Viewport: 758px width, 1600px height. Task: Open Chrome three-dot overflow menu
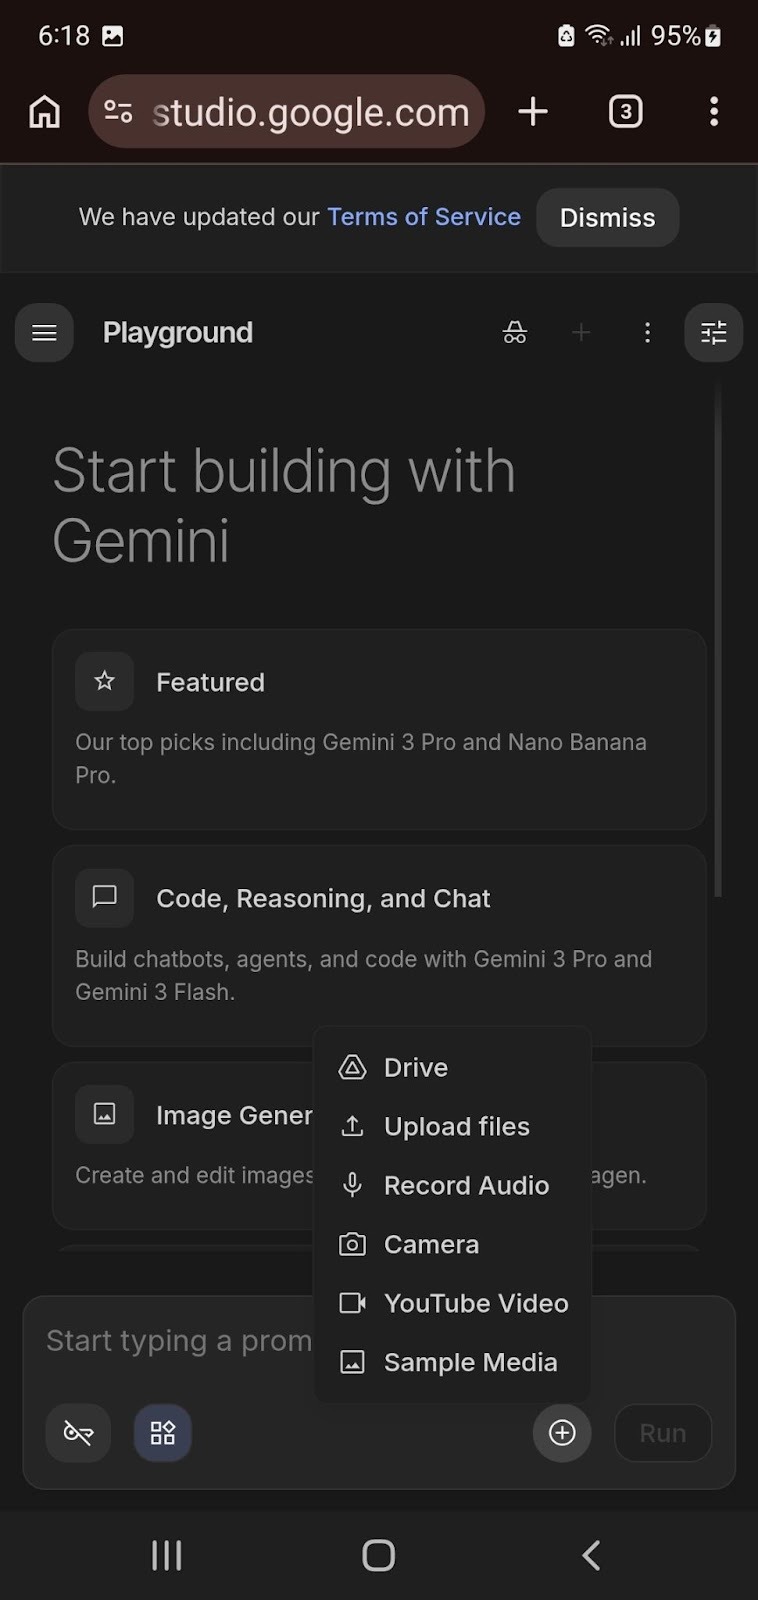(713, 112)
